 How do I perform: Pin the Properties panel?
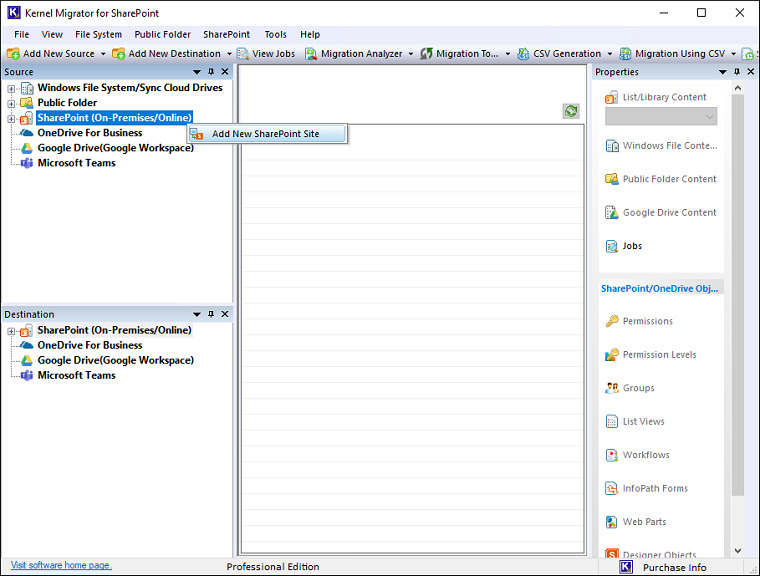737,72
